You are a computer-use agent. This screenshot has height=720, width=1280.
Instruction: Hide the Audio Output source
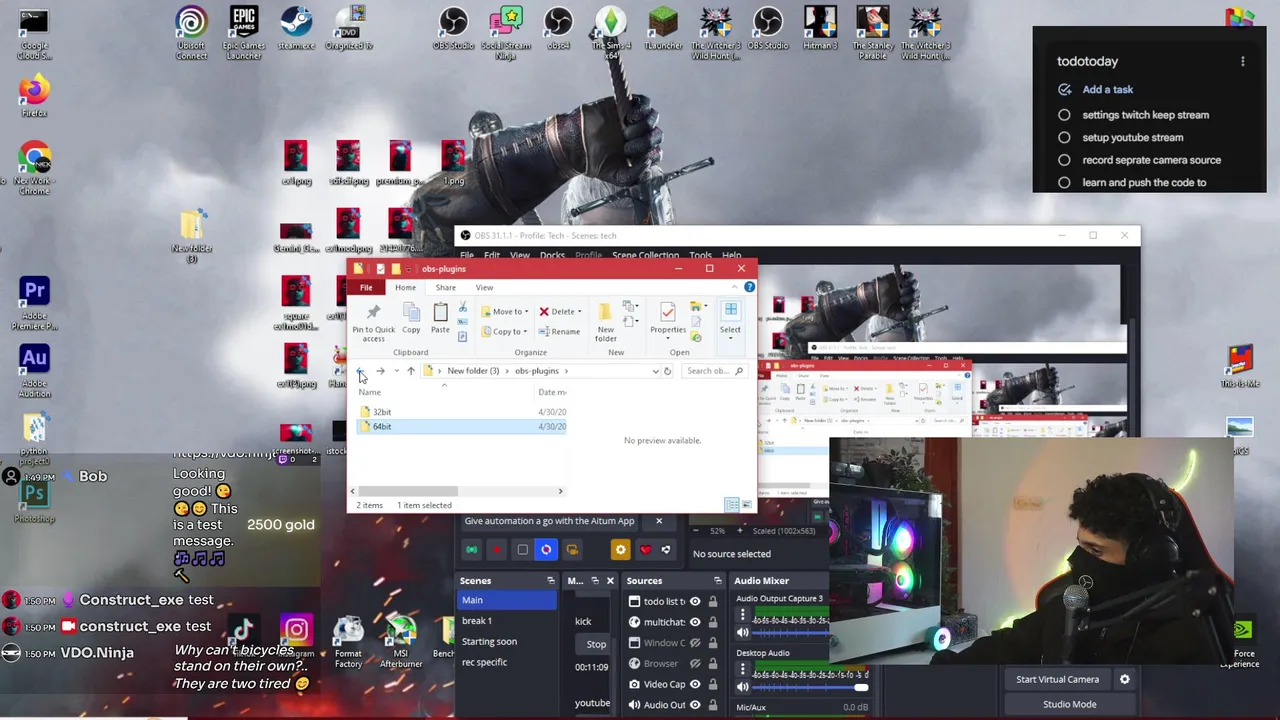point(695,705)
